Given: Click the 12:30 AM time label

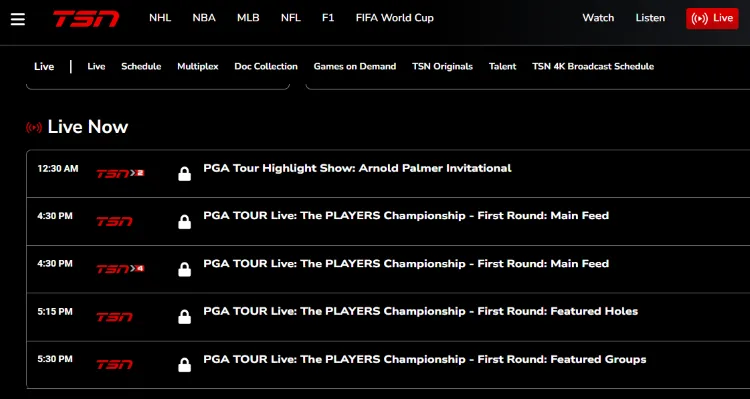Looking at the screenshot, I should (58, 168).
